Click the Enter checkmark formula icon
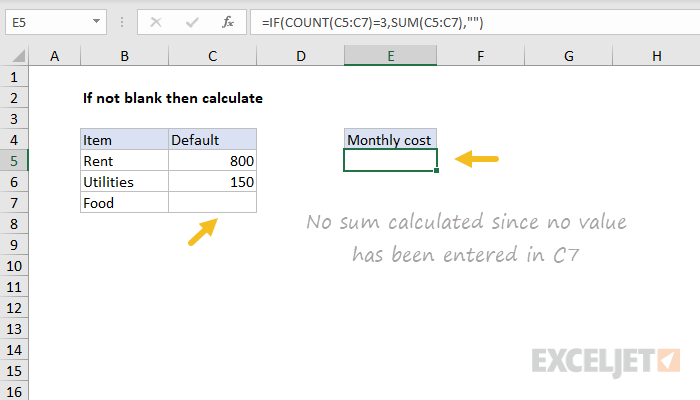700x400 pixels. (x=192, y=22)
